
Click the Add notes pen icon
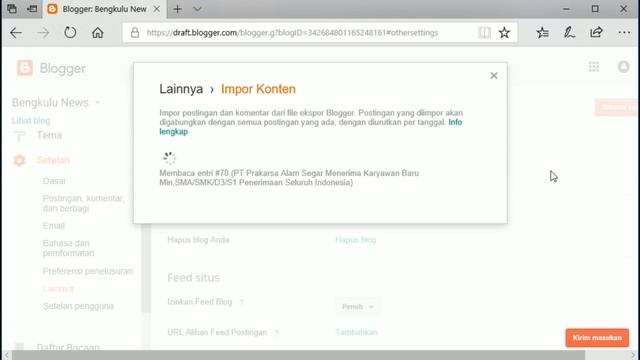[x=569, y=33]
